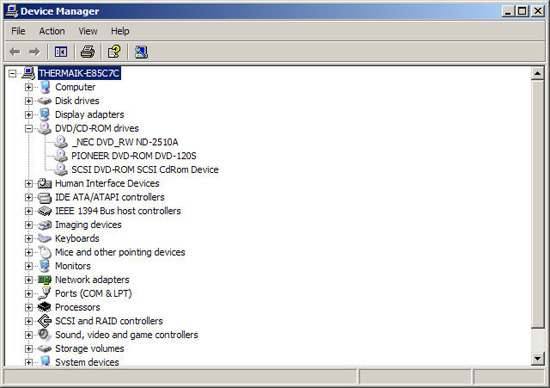Image resolution: width=550 pixels, height=388 pixels.
Task: Click the scrollbar up arrow
Action: click(x=537, y=73)
